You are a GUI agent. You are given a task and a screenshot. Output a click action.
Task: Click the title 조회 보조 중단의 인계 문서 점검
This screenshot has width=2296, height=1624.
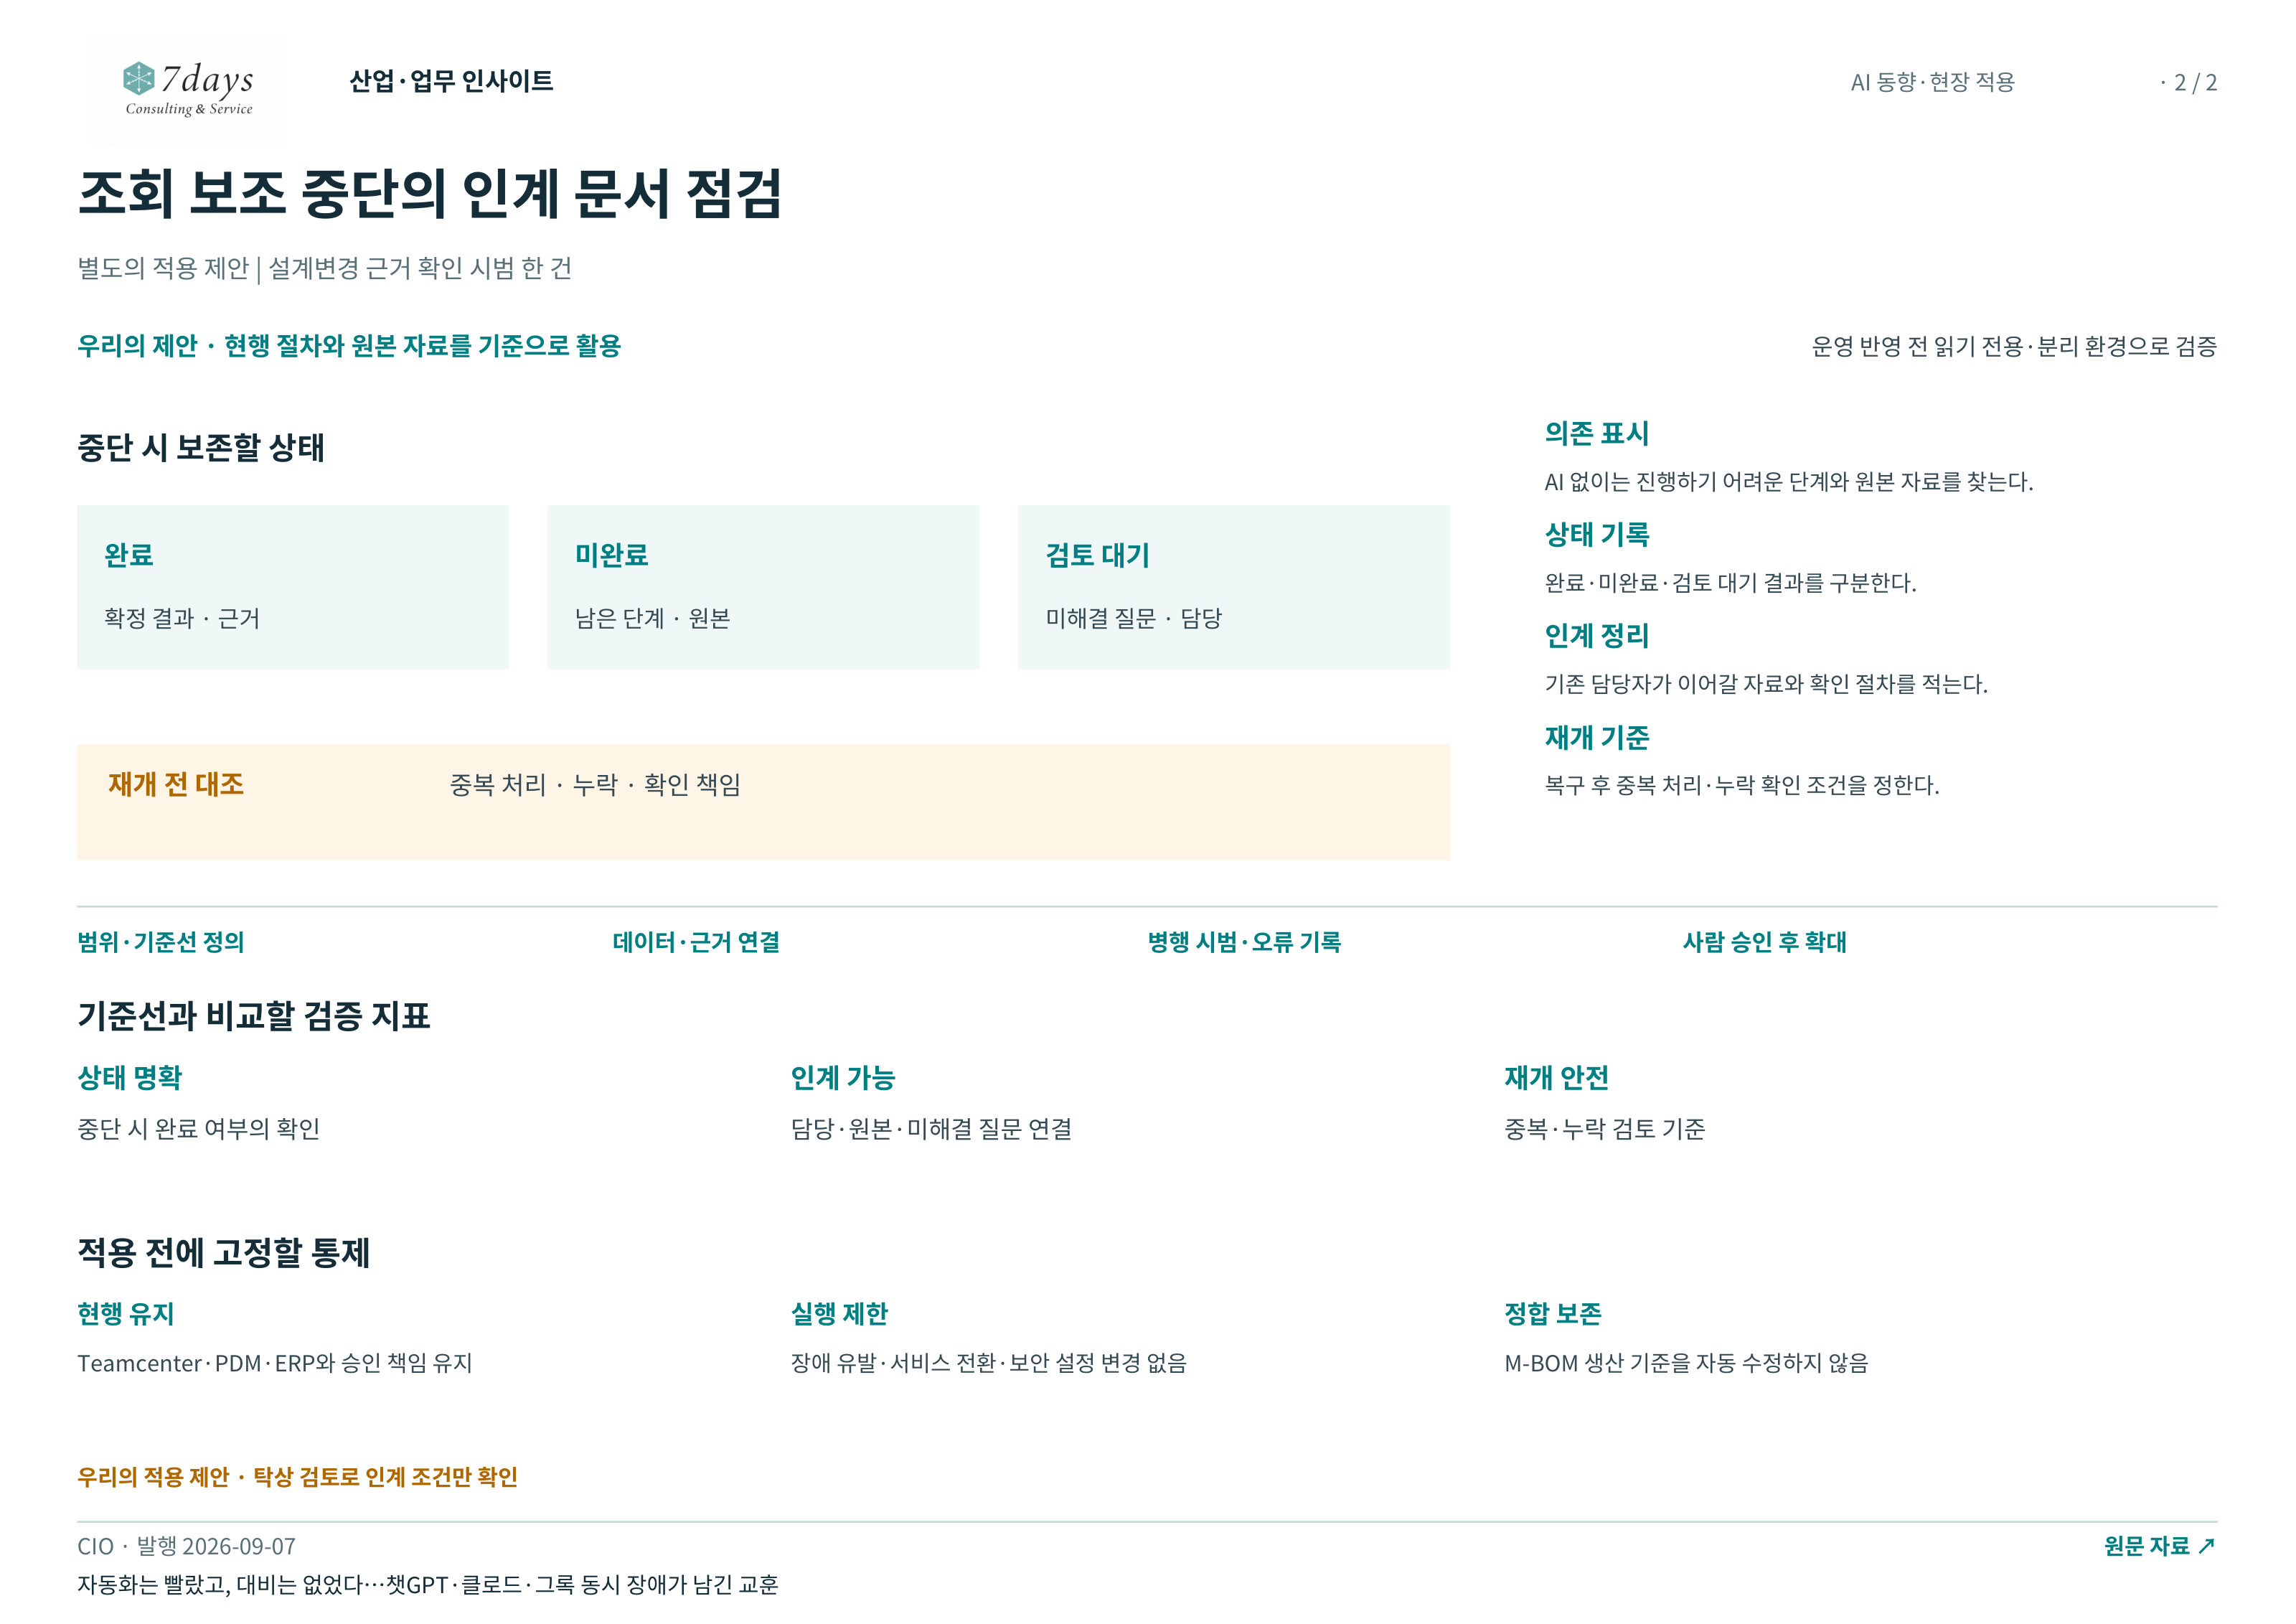tap(430, 193)
